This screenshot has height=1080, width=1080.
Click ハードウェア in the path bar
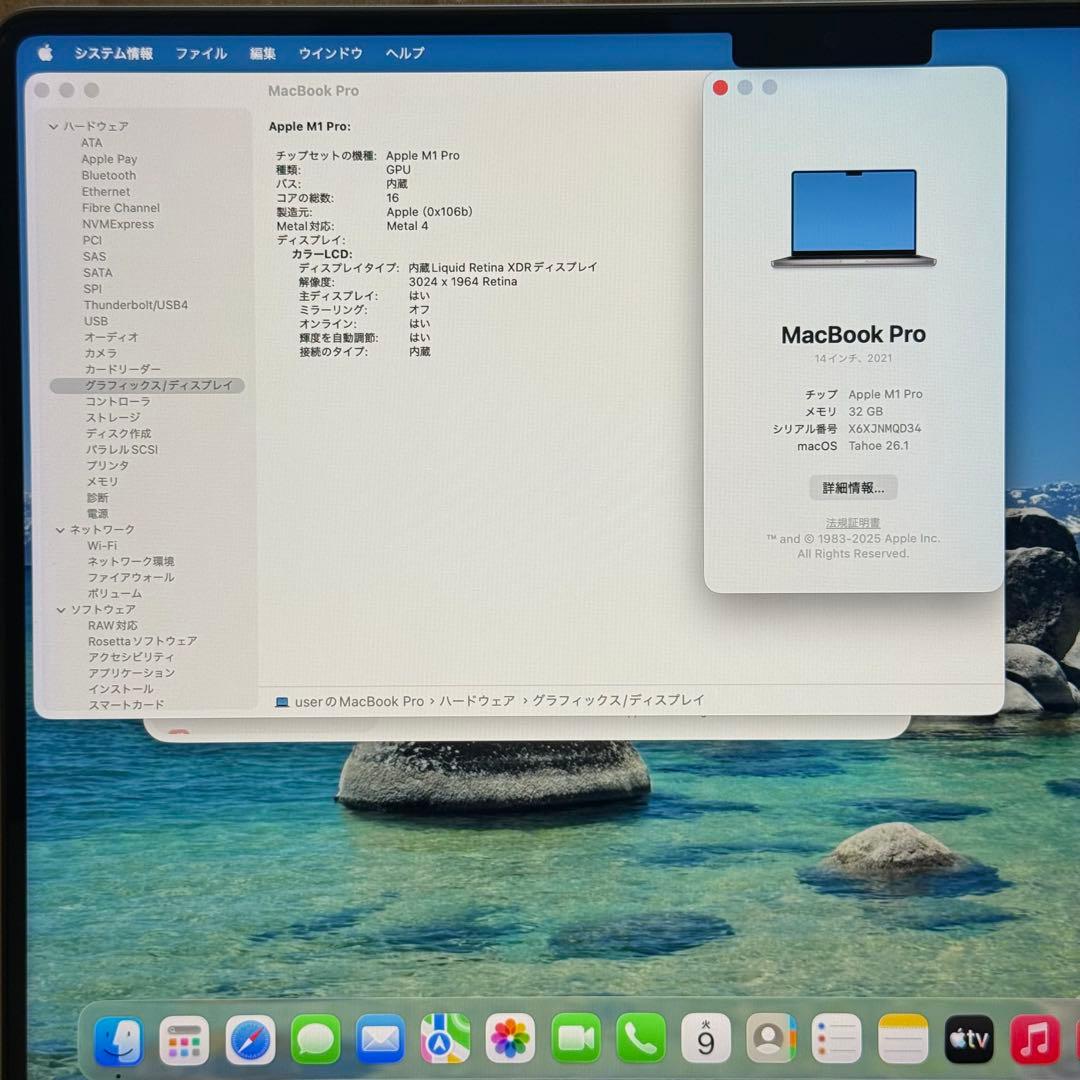click(x=477, y=701)
